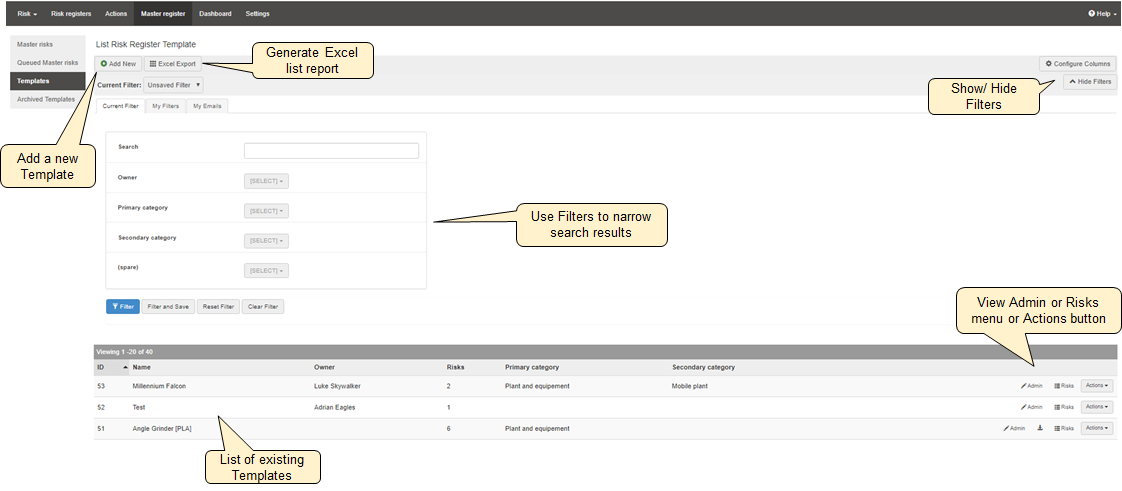Click the download icon in Angle Grinder row
Viewport: 1122px width, 491px height.
[1040, 428]
